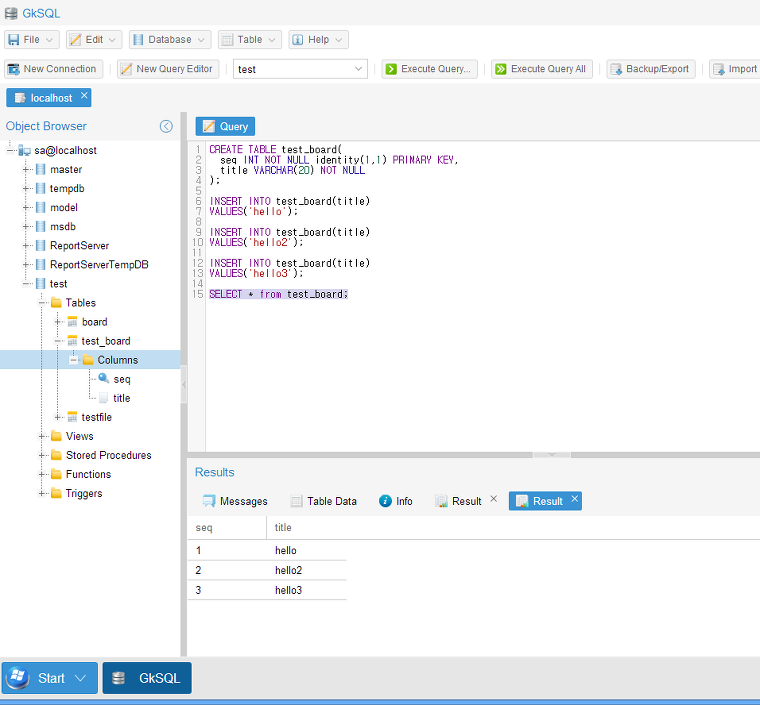Select the Query editor tab

(225, 126)
